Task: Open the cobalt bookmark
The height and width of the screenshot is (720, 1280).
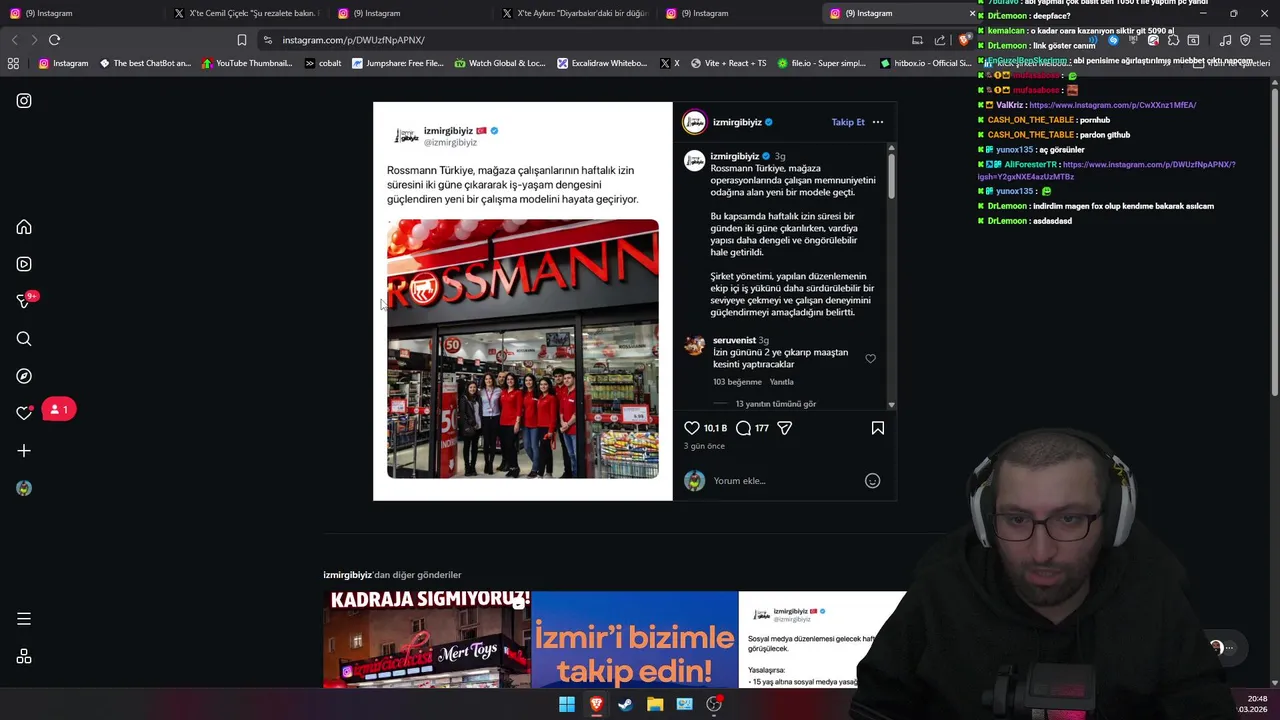Action: tap(323, 63)
